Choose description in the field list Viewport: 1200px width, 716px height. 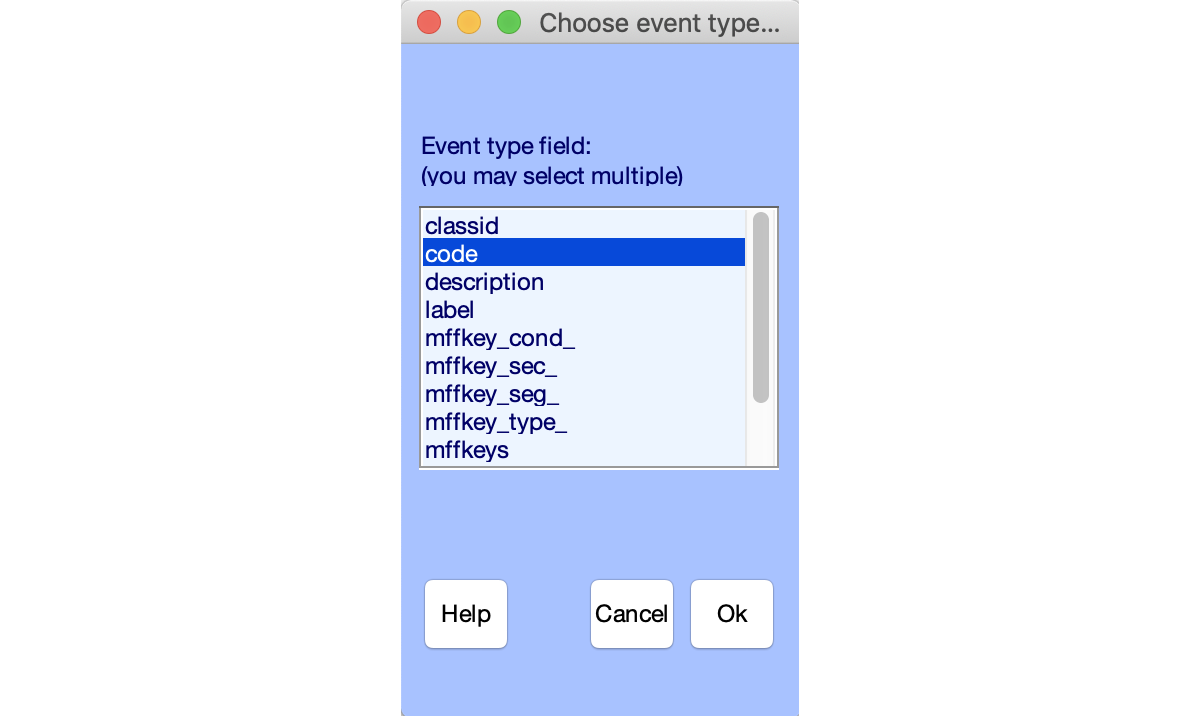point(485,282)
